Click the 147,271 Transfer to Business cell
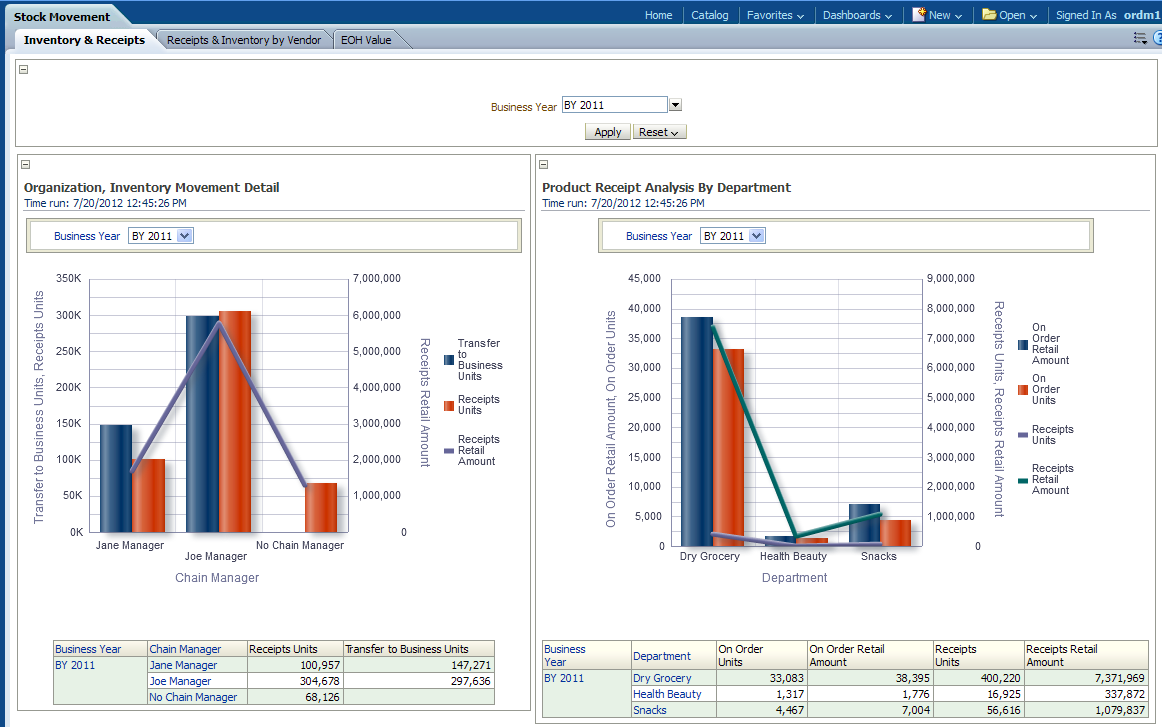The width and height of the screenshot is (1162, 727). 419,665
